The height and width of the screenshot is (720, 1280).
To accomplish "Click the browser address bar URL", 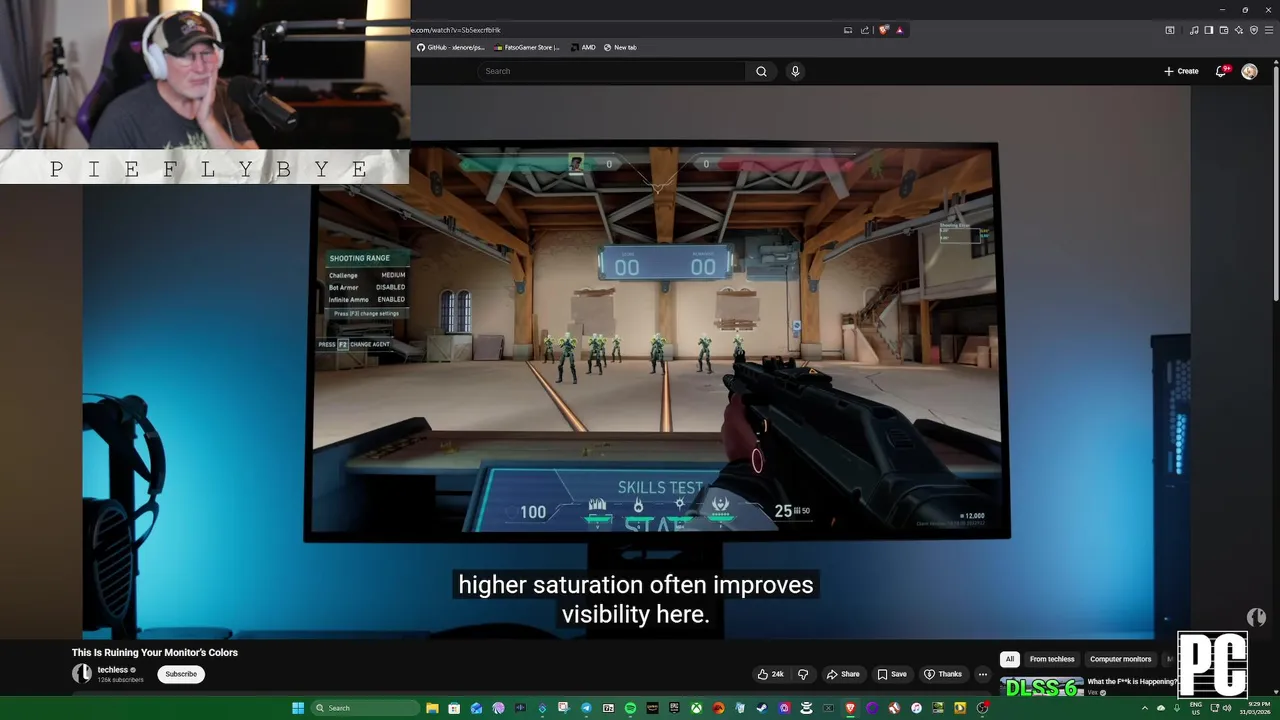I will 455,30.
